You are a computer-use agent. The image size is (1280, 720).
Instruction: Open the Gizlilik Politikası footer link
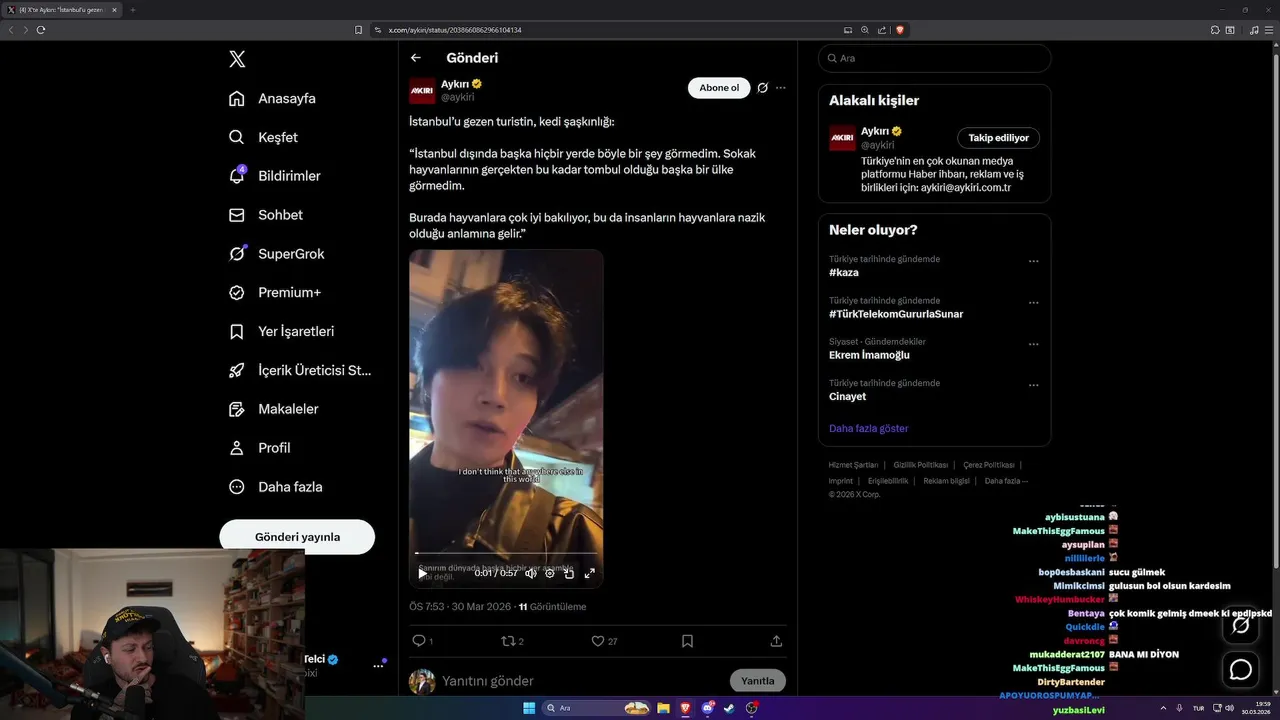(x=921, y=465)
